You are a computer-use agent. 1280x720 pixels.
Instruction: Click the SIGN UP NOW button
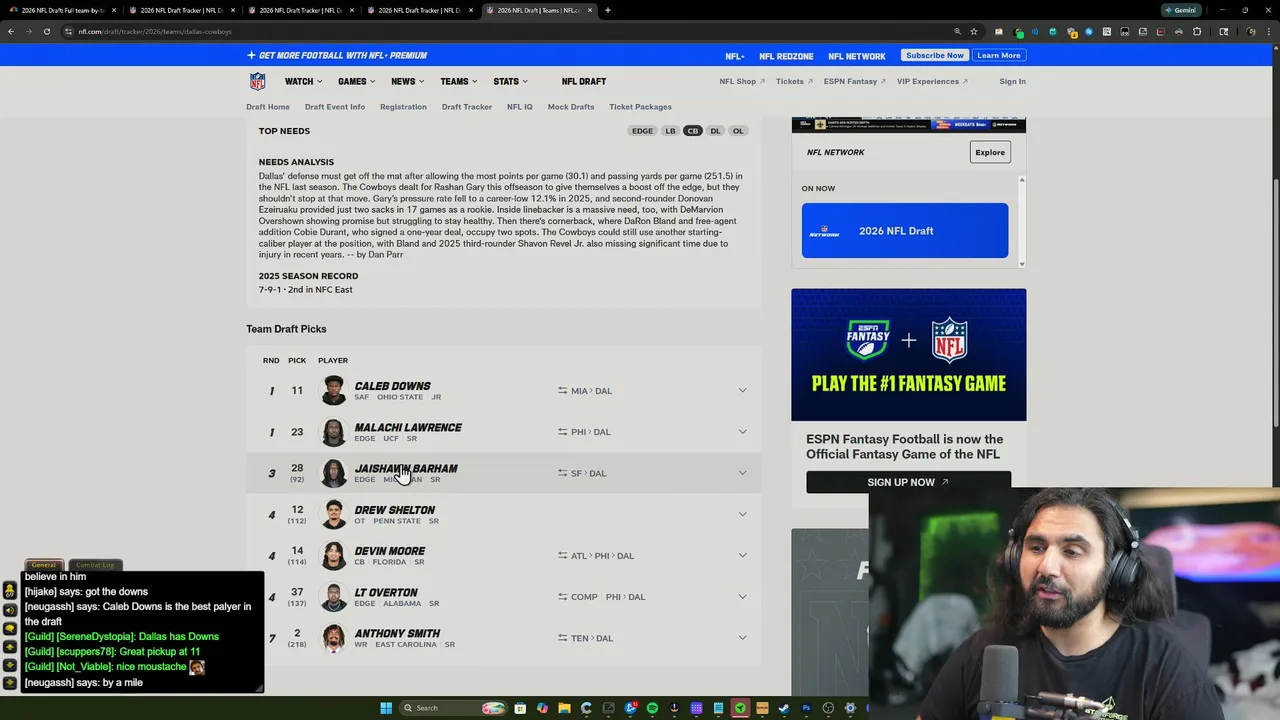pyautogui.click(x=908, y=482)
